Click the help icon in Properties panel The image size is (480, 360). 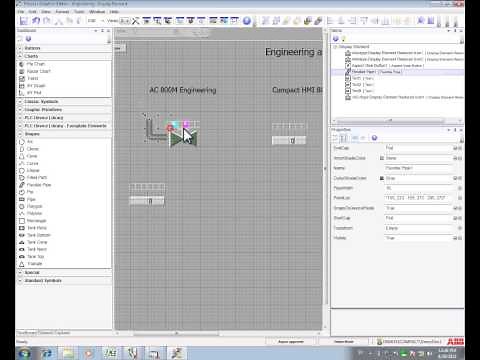[374, 138]
